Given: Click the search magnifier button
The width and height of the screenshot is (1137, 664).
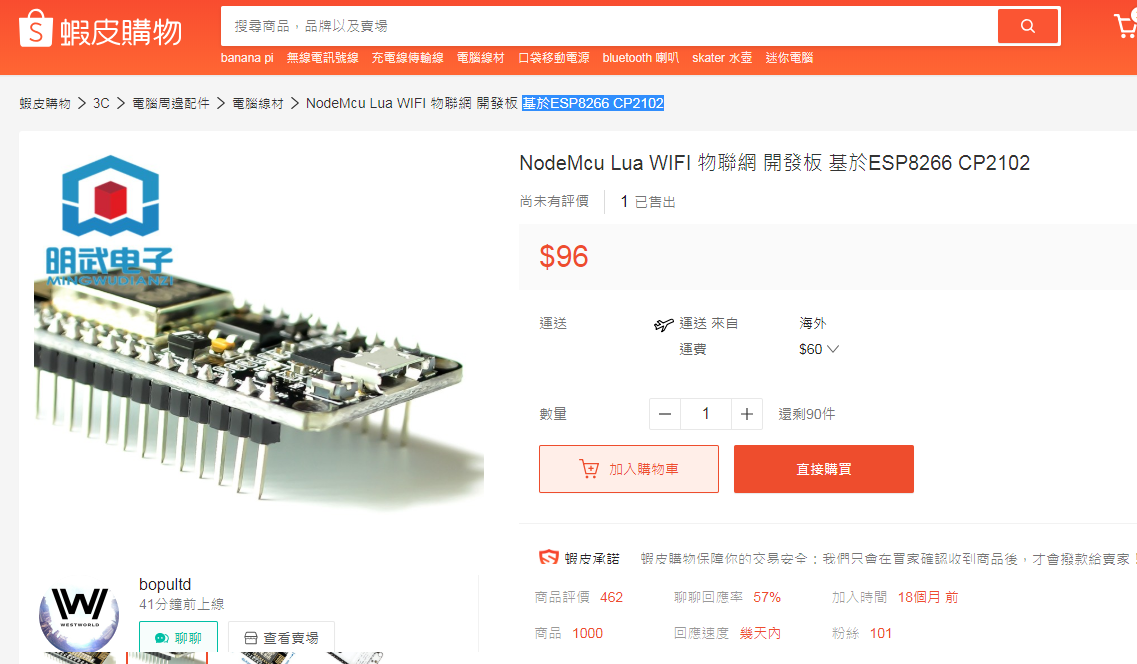Looking at the screenshot, I should pyautogui.click(x=1028, y=26).
